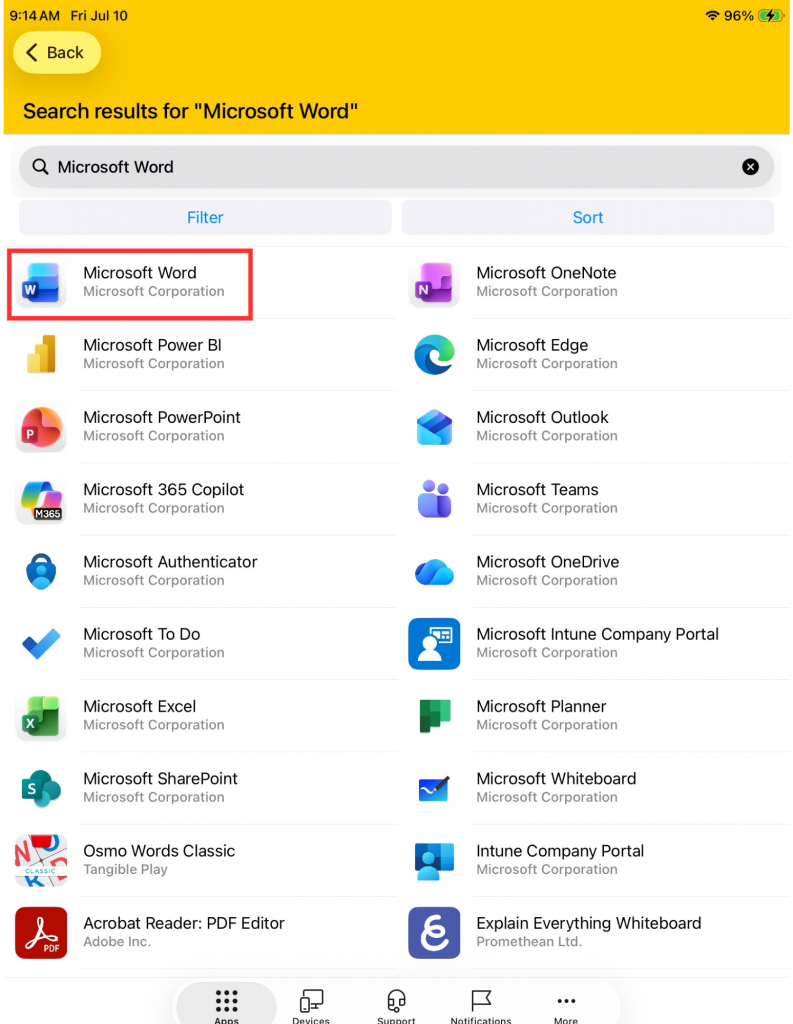Choose the "Microsoft Whiteboard" title text
Screen dimensions: 793x1024
pos(557,778)
